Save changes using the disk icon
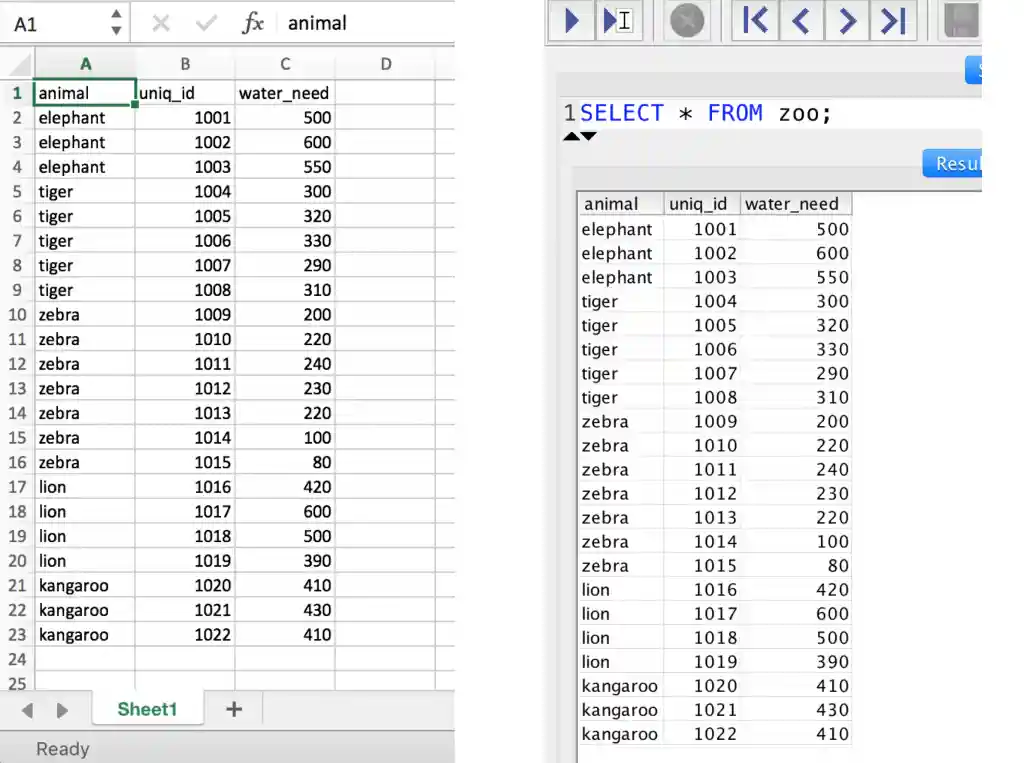The image size is (1024, 763). [x=961, y=20]
